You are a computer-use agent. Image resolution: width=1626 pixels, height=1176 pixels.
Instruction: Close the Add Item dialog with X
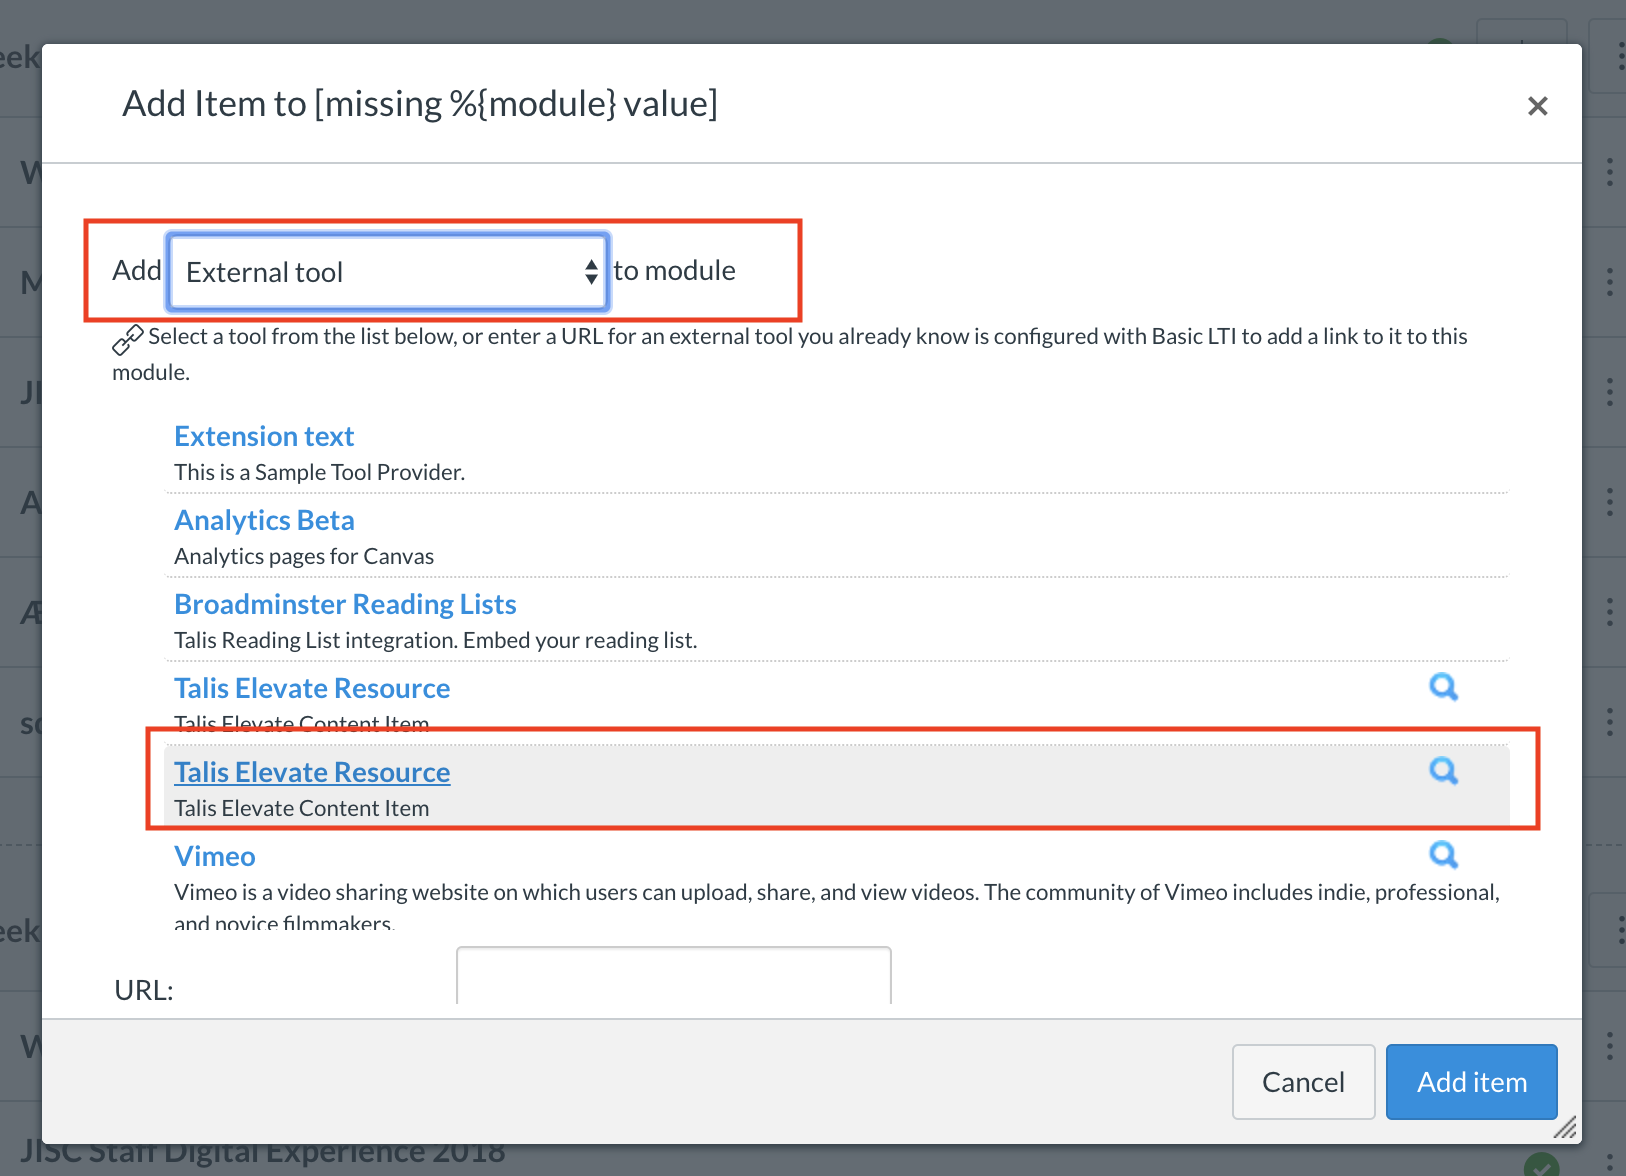[1537, 106]
